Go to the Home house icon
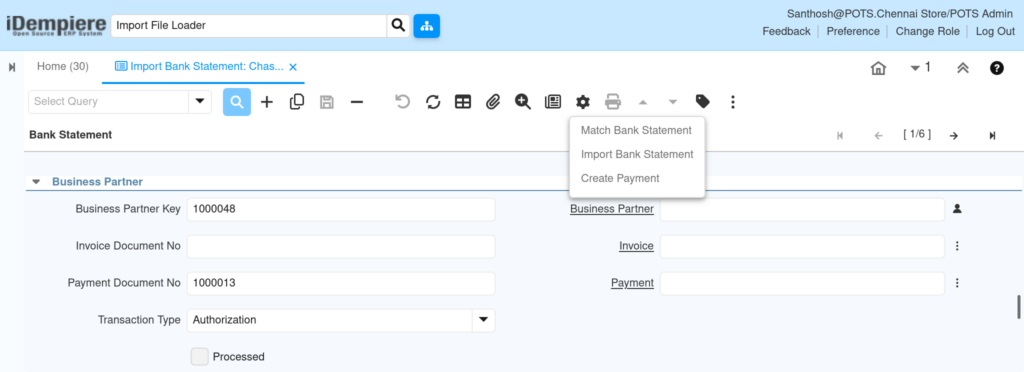 point(878,68)
